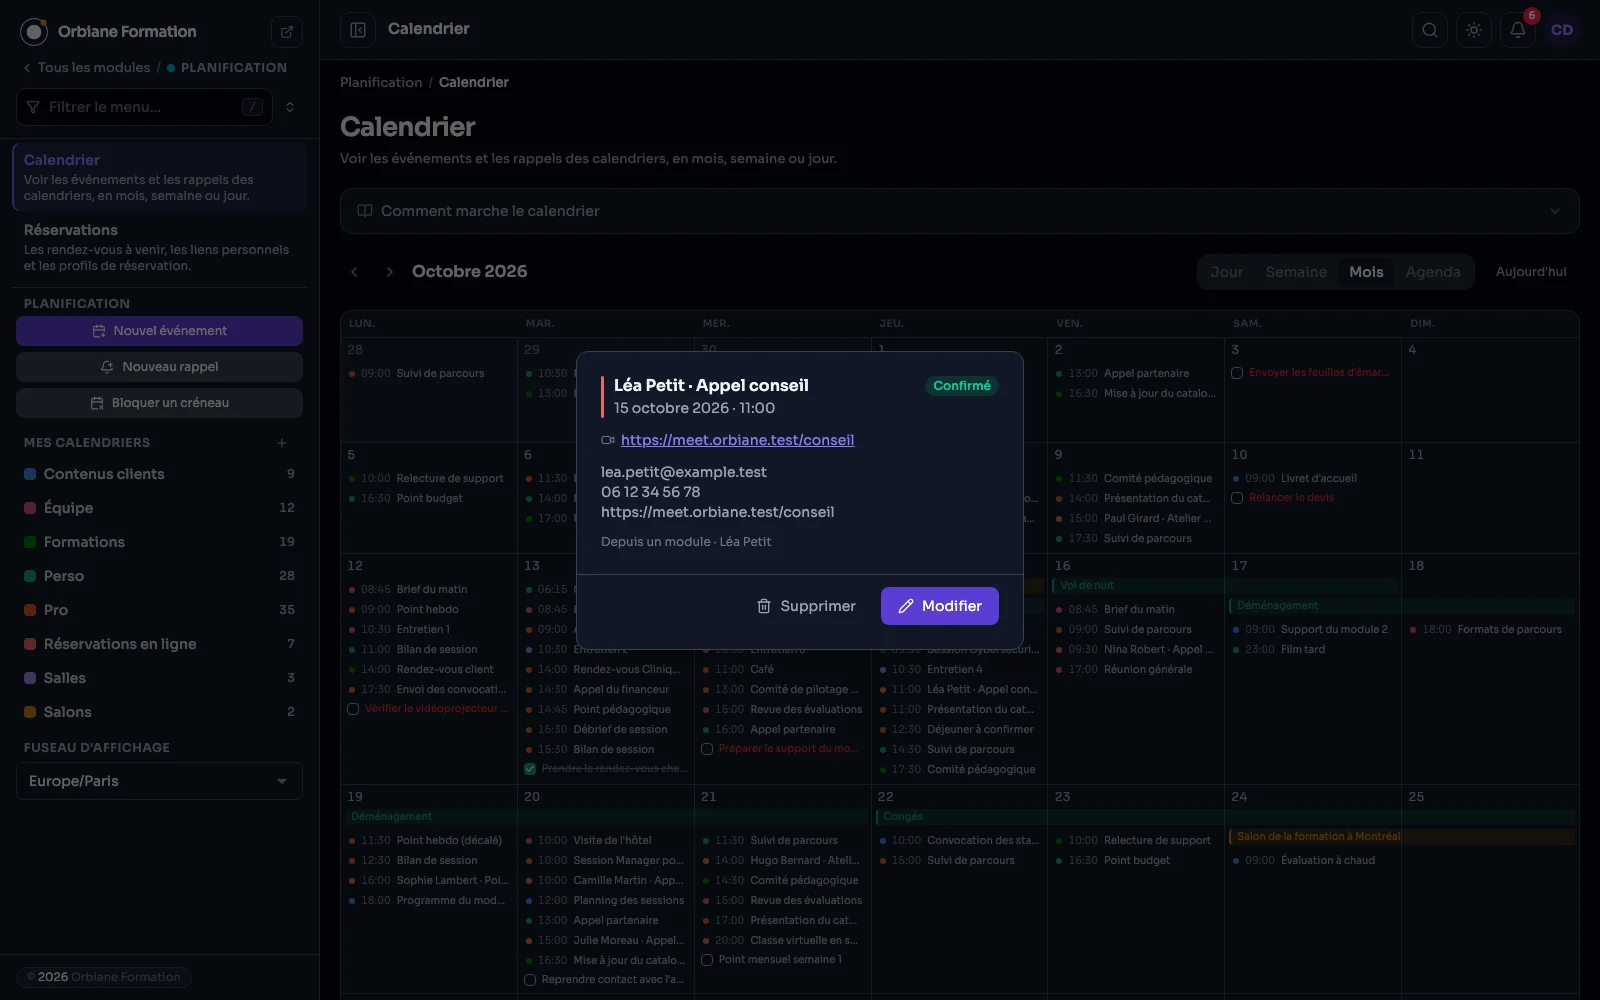
Task: Toggle the light/dark theme sun icon
Action: click(1474, 30)
